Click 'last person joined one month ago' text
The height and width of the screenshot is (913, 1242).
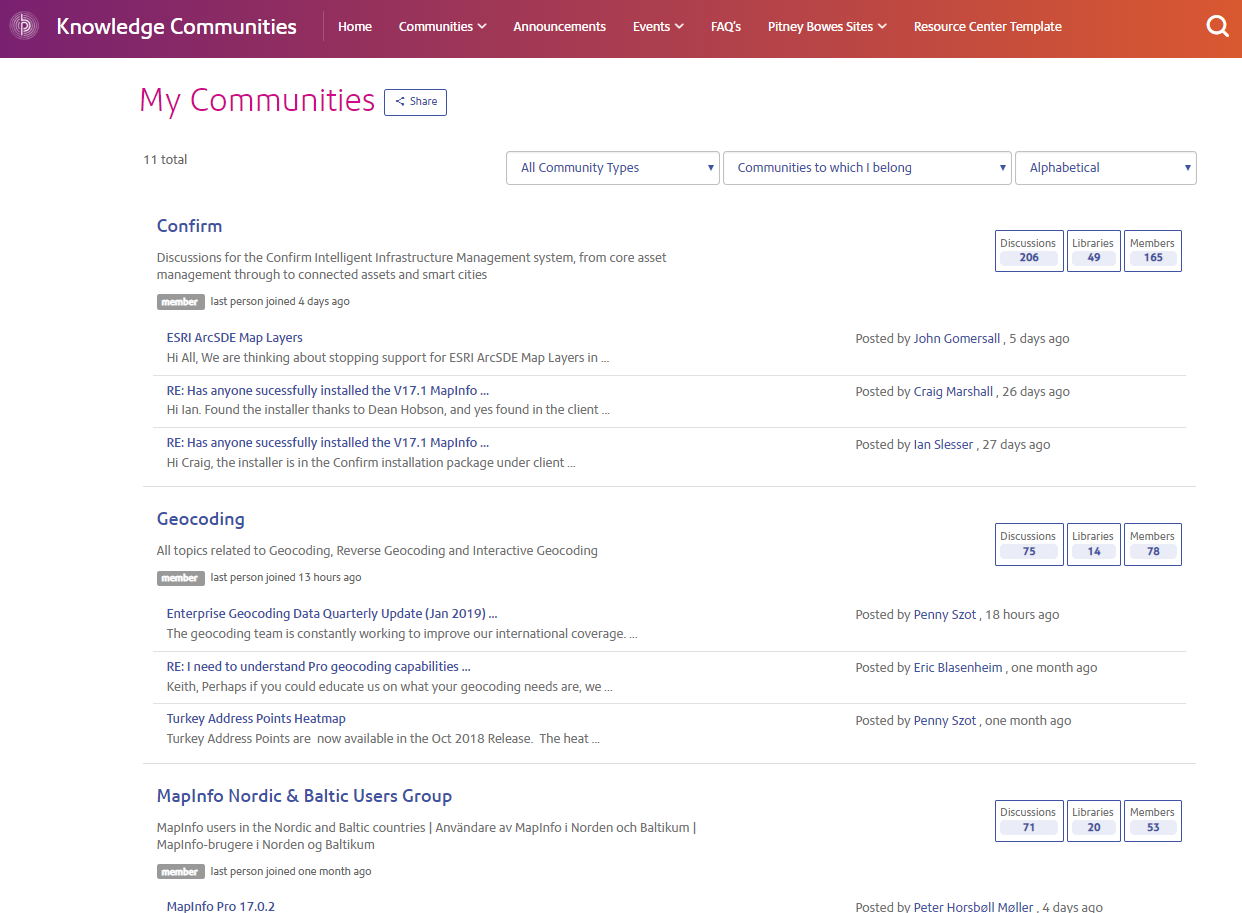pyautogui.click(x=291, y=872)
